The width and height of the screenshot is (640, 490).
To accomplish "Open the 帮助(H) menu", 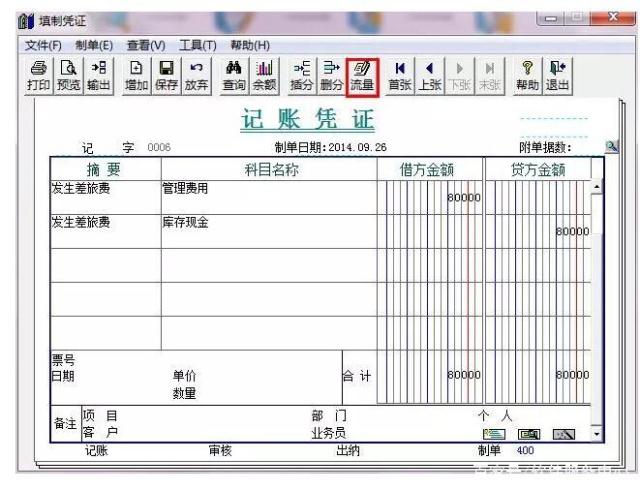I will tap(250, 45).
